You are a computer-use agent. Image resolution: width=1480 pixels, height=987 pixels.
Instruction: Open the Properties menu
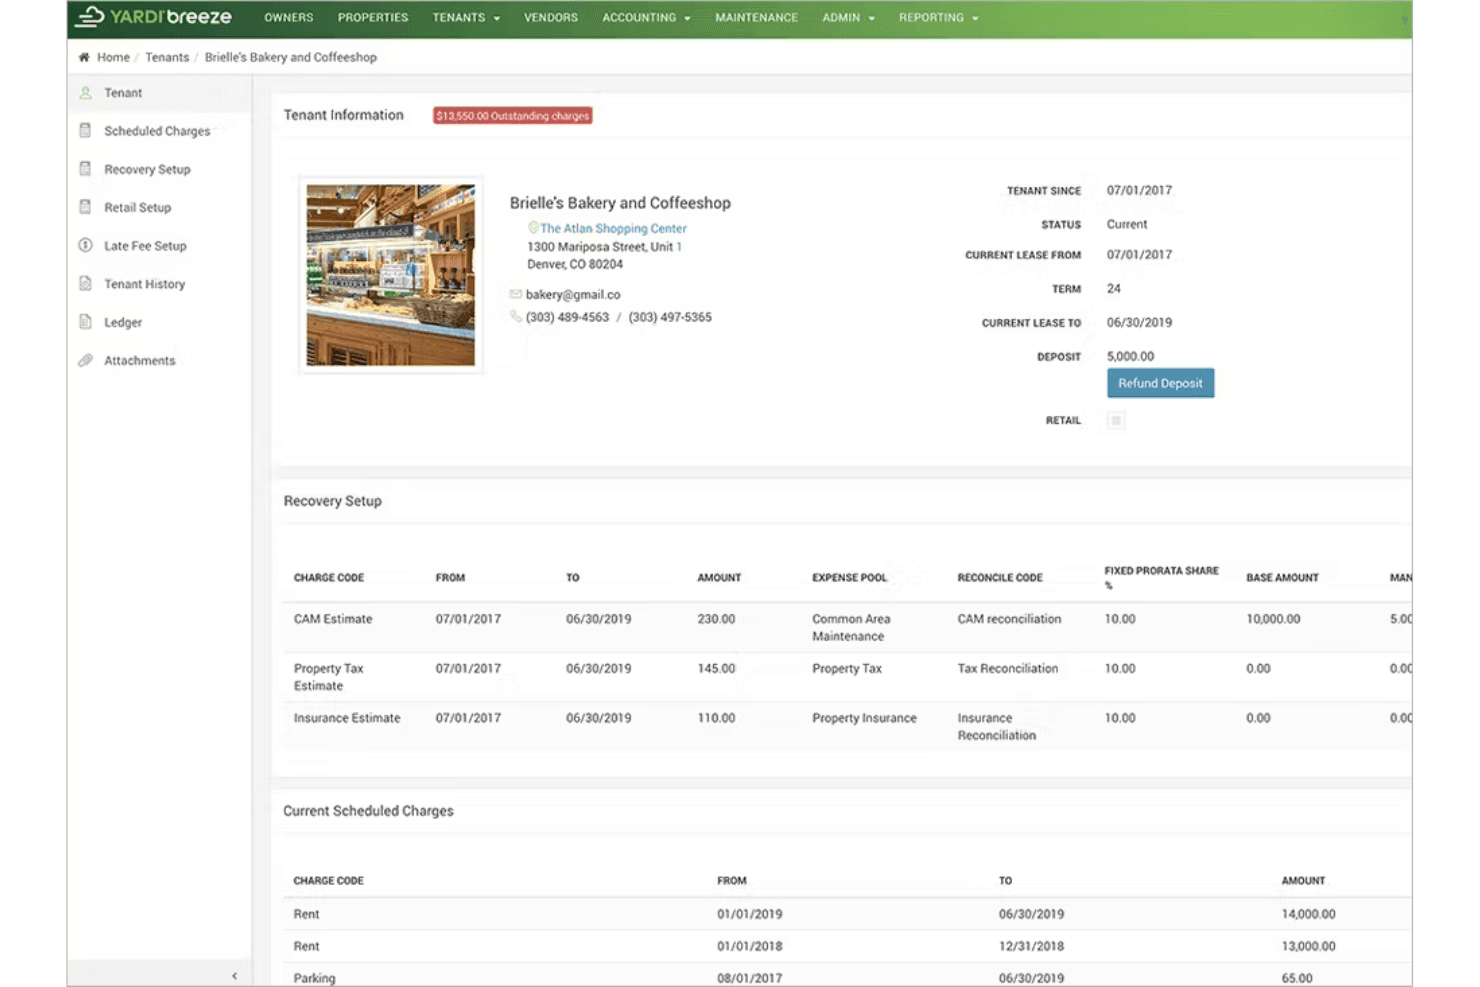pyautogui.click(x=373, y=18)
